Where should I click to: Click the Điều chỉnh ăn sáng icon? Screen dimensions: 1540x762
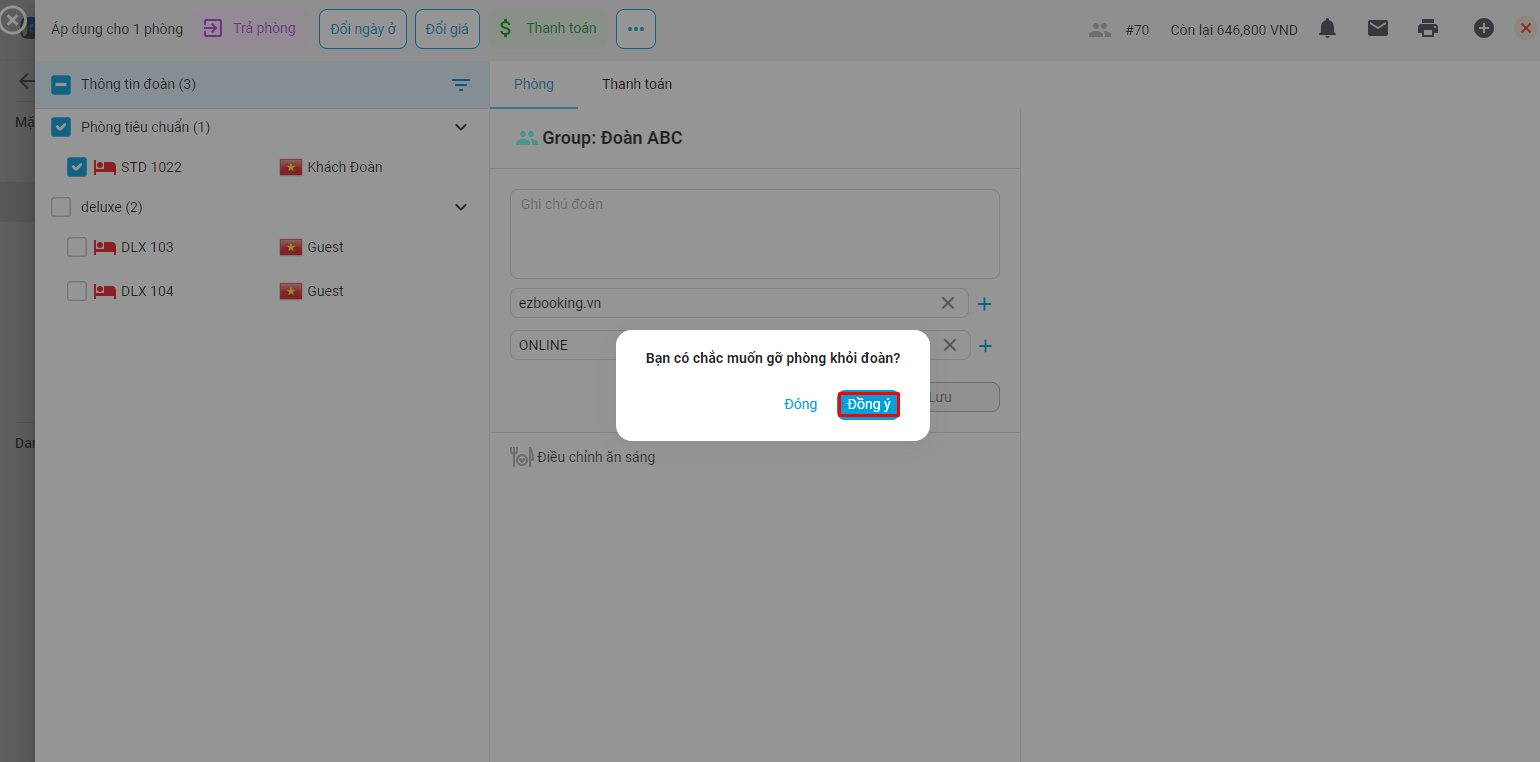point(521,457)
